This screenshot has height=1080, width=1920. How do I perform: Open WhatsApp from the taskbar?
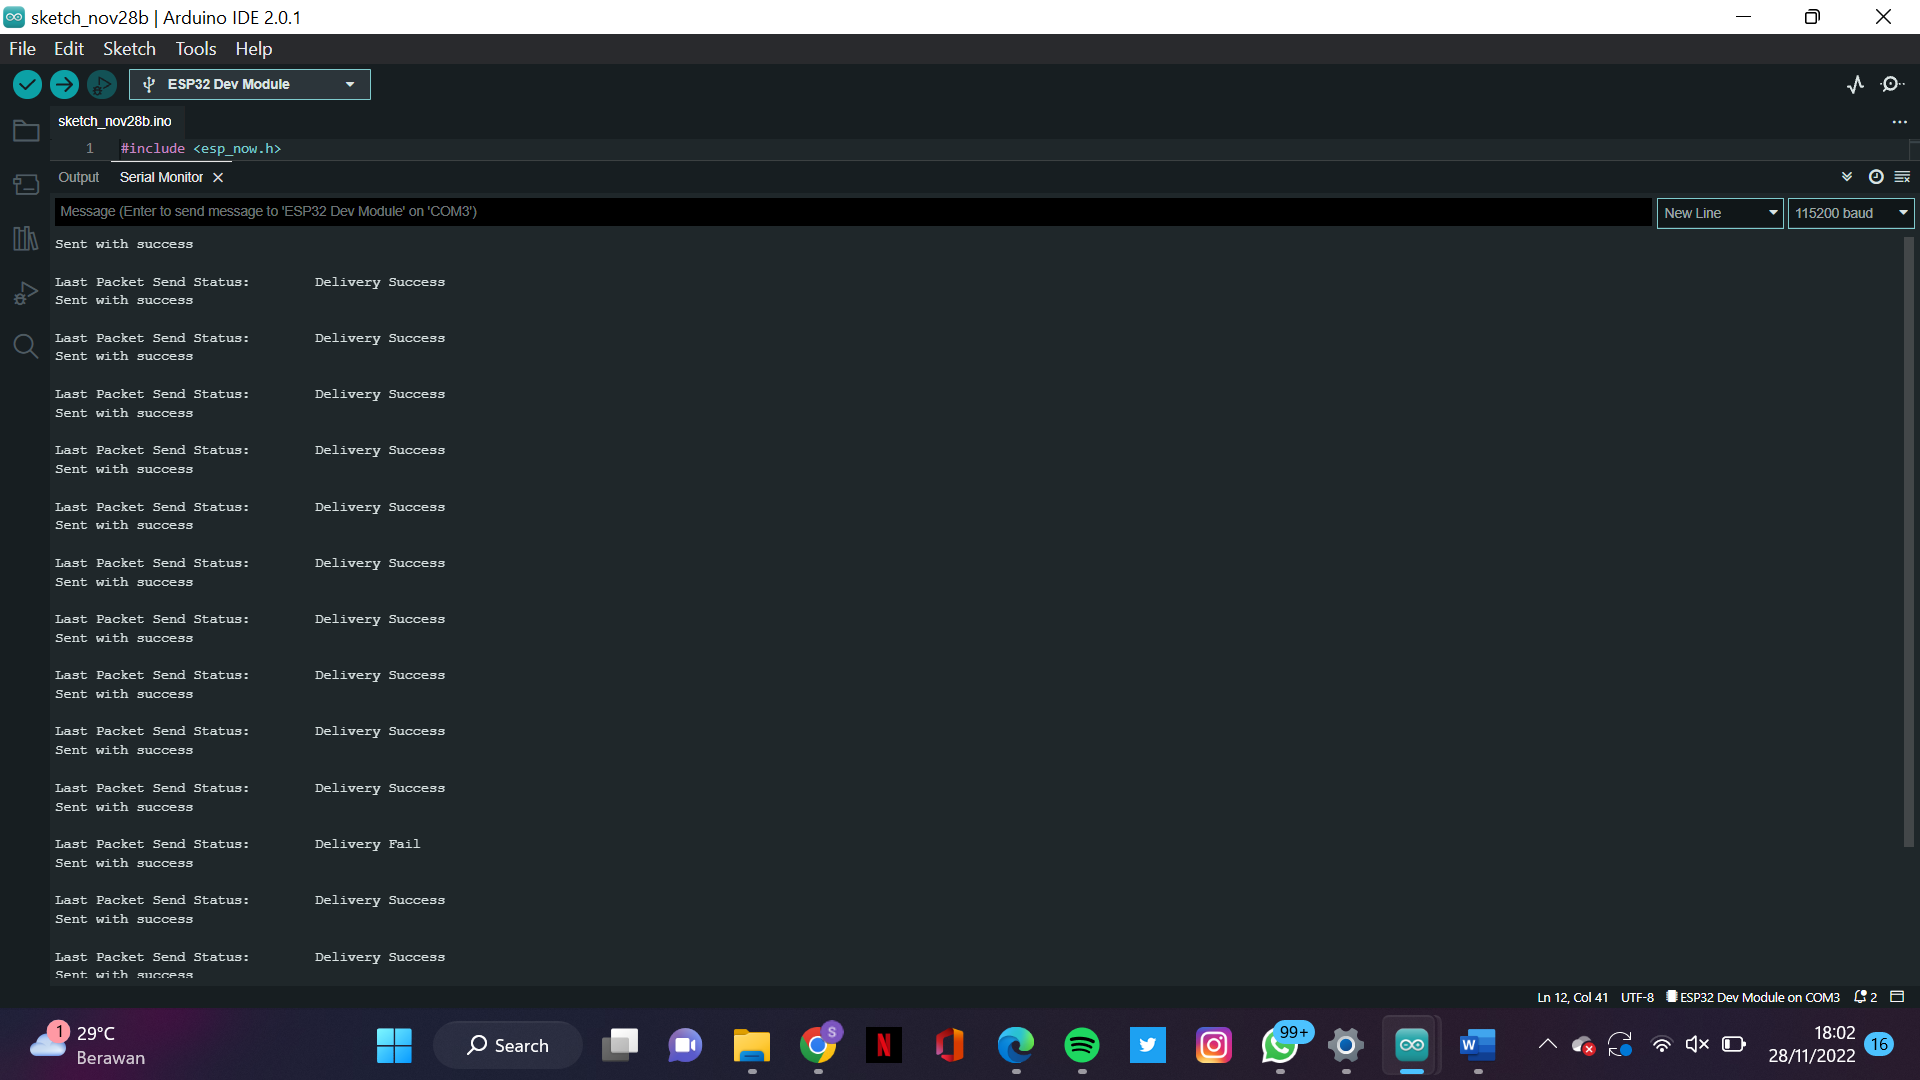coord(1280,1045)
